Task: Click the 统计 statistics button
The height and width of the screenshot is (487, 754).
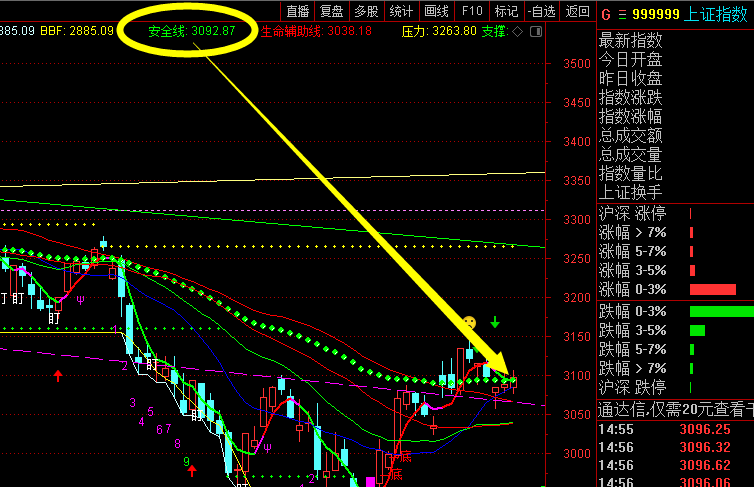Action: [402, 11]
